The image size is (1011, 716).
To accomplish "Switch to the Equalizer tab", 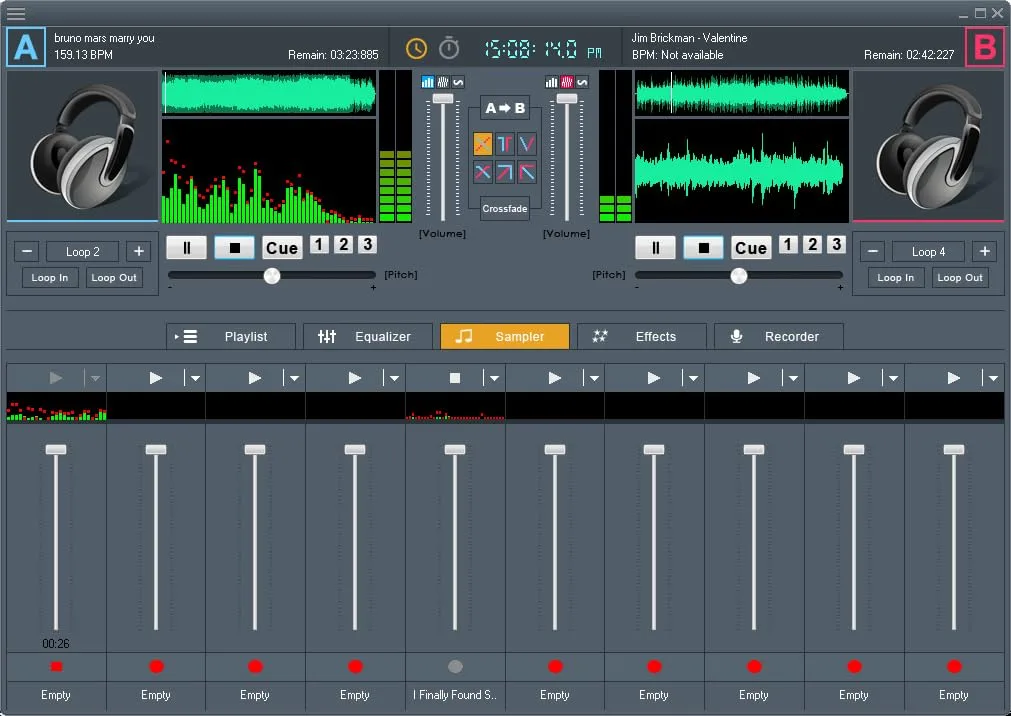I will (368, 336).
